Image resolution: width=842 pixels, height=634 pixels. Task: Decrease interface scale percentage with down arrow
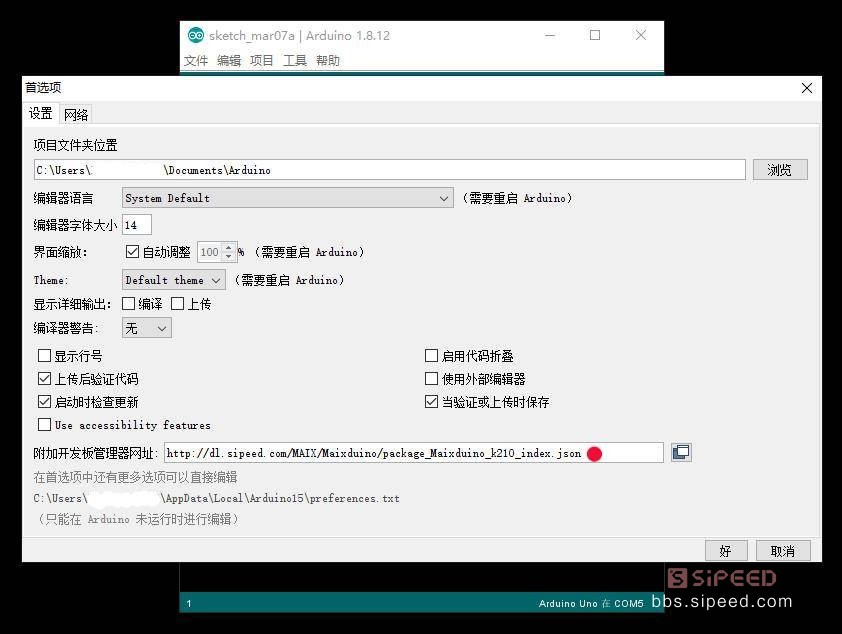click(229, 257)
